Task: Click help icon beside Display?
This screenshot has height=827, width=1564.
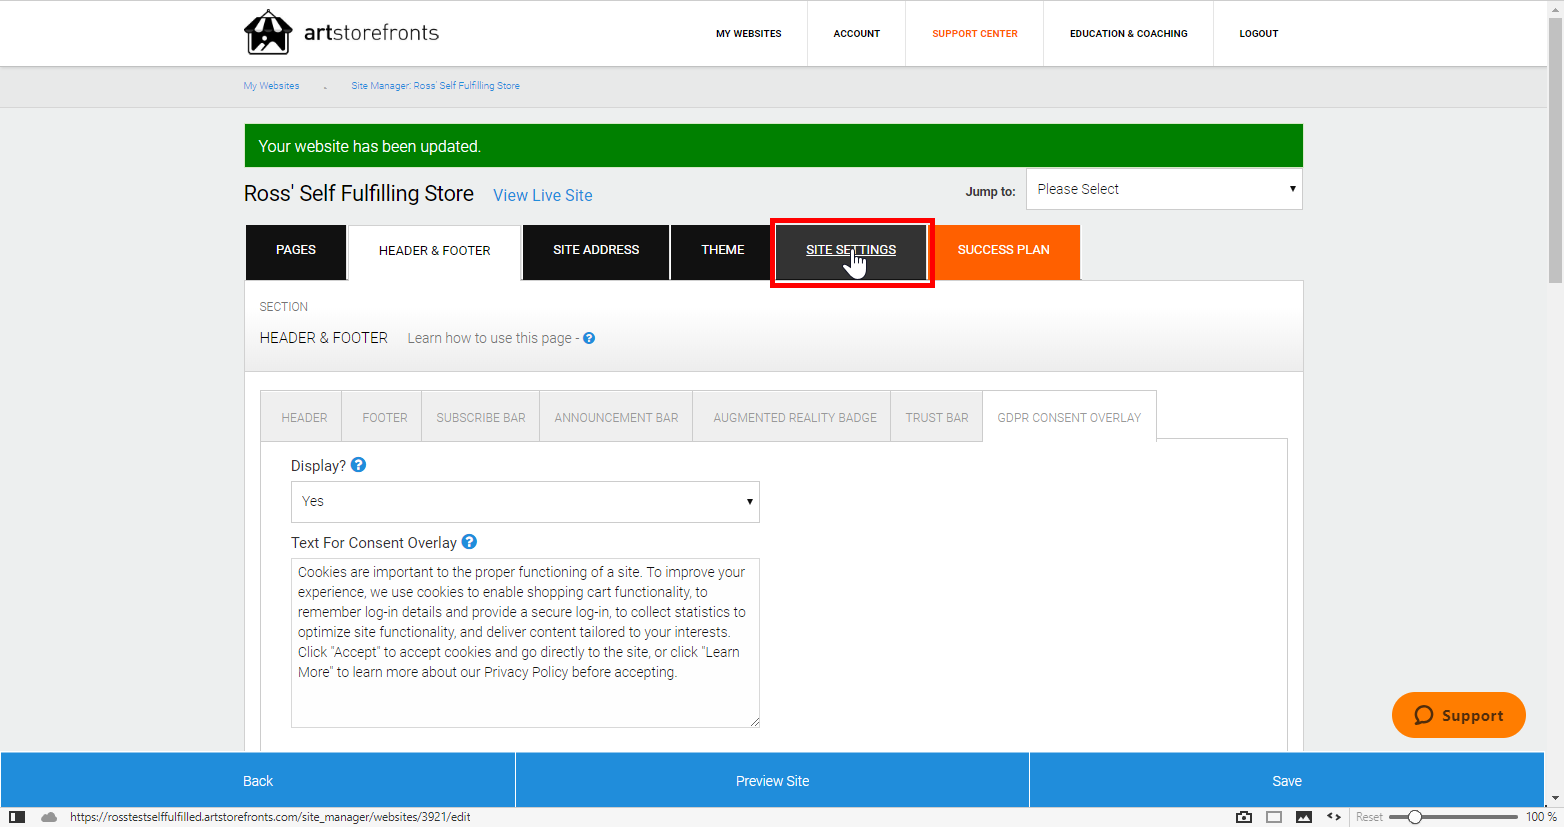Action: tap(358, 465)
